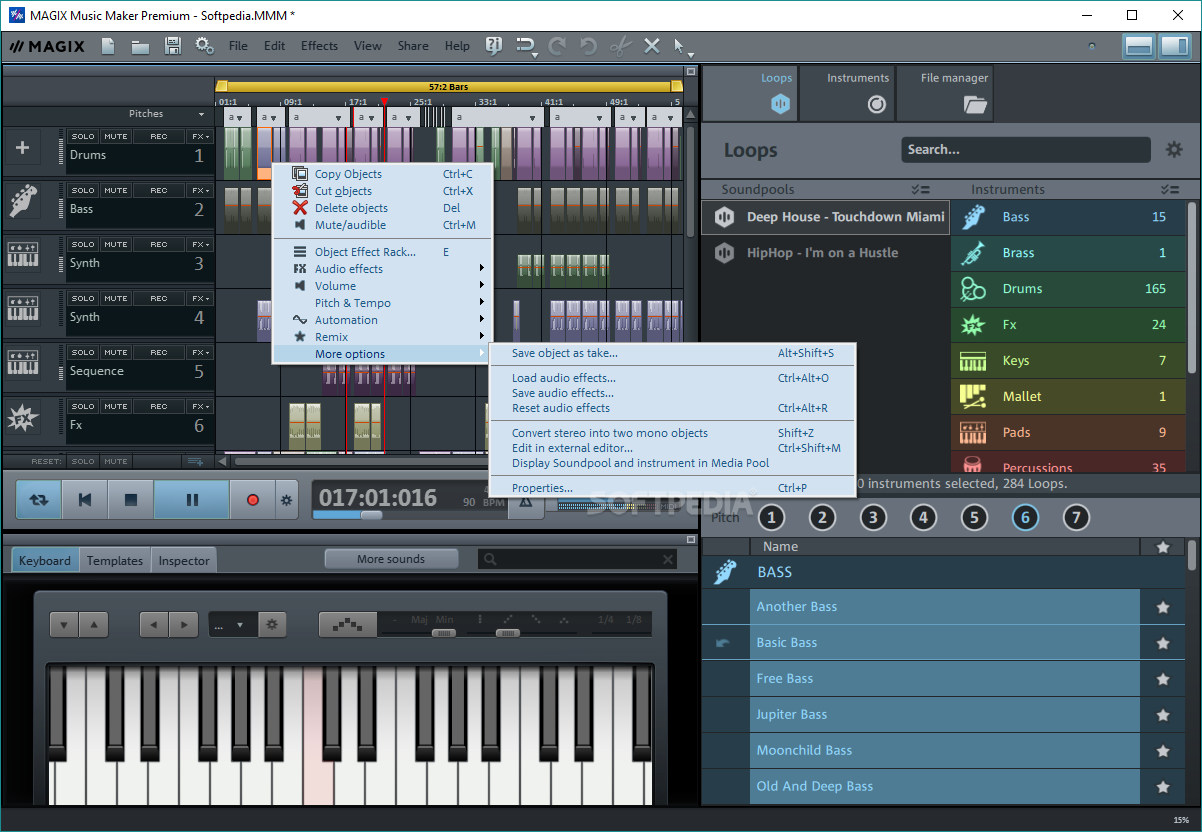The width and height of the screenshot is (1202, 832).
Task: Select pitch 3 in the Pitch row
Action: [x=873, y=518]
